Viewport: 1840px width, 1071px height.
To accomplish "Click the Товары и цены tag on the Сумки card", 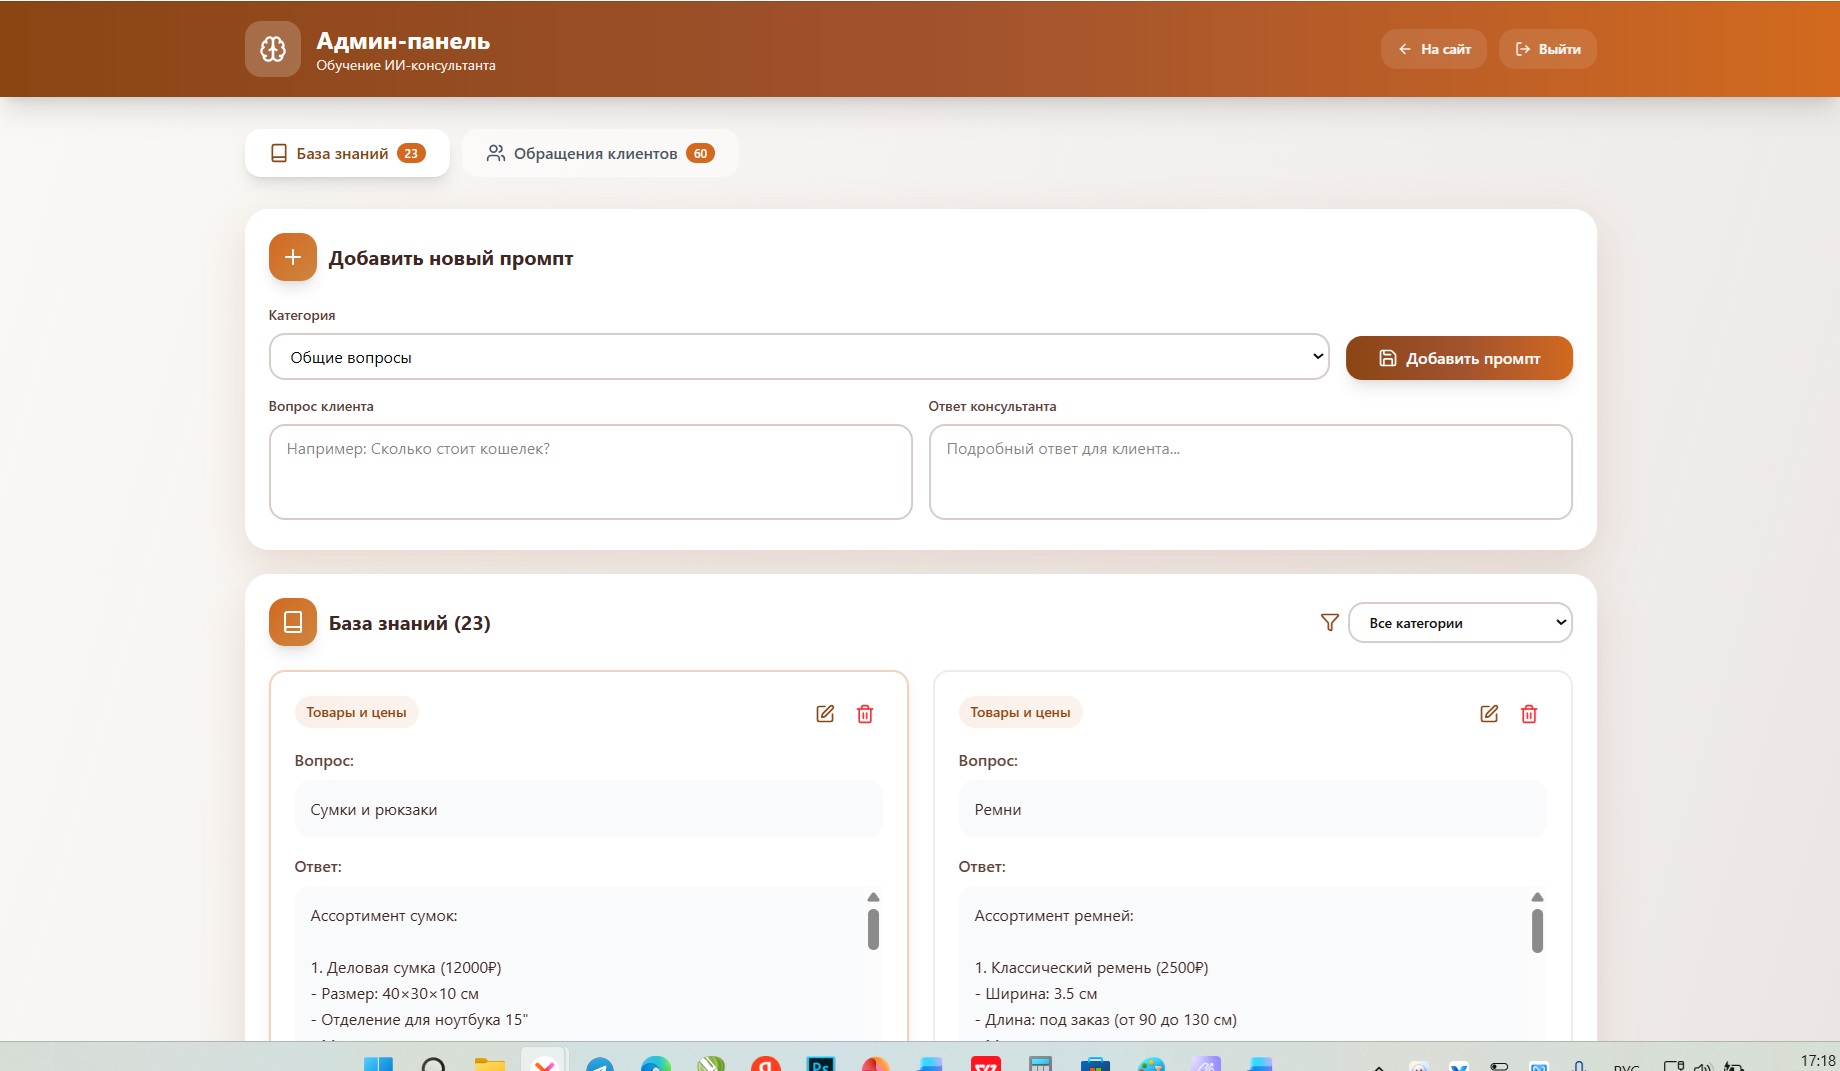I will 356,712.
